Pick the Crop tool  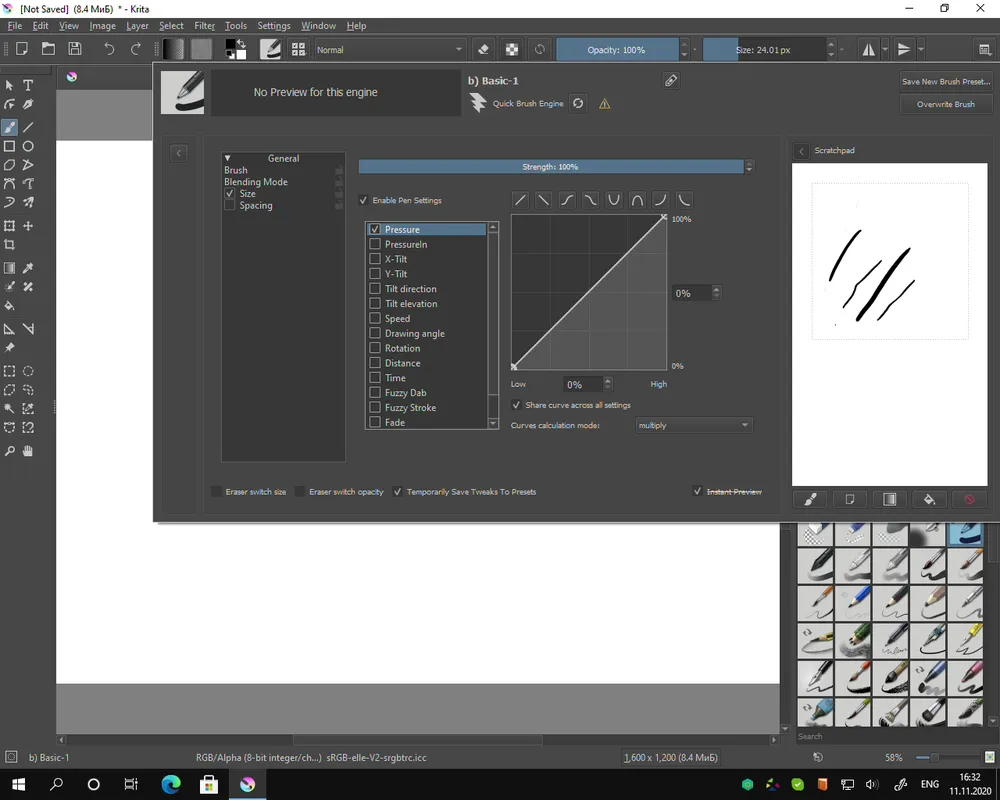tap(9, 245)
